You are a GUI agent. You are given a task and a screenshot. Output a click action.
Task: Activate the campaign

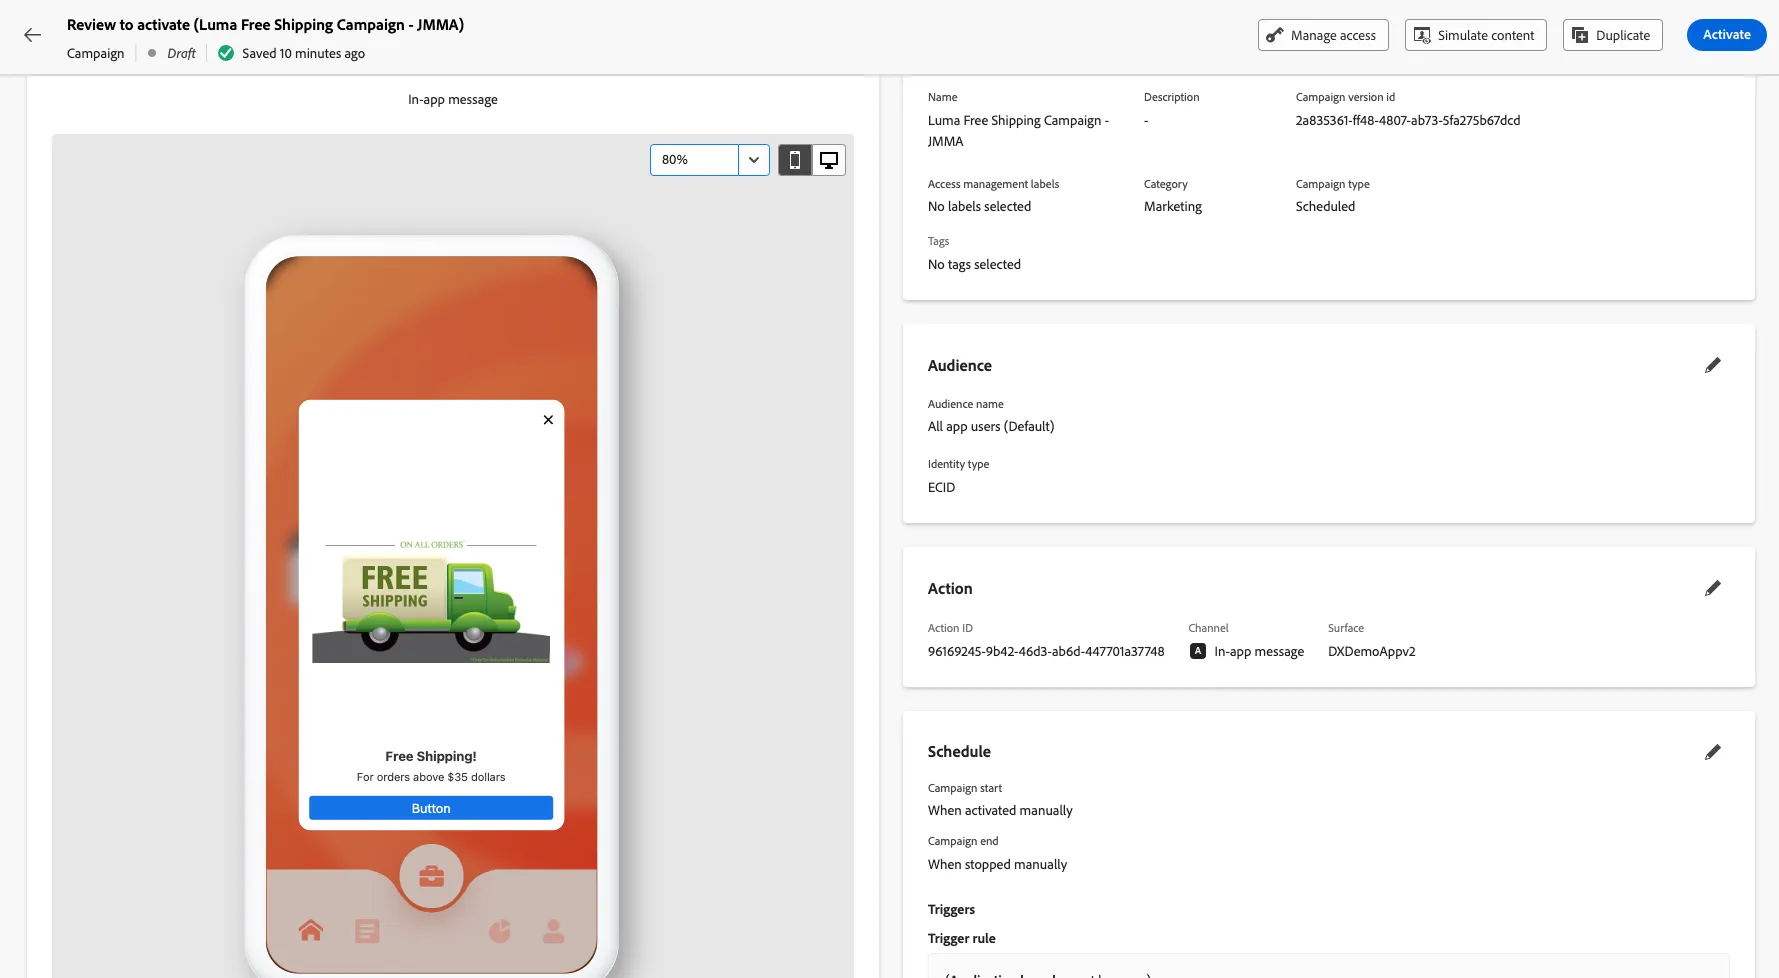[1726, 35]
